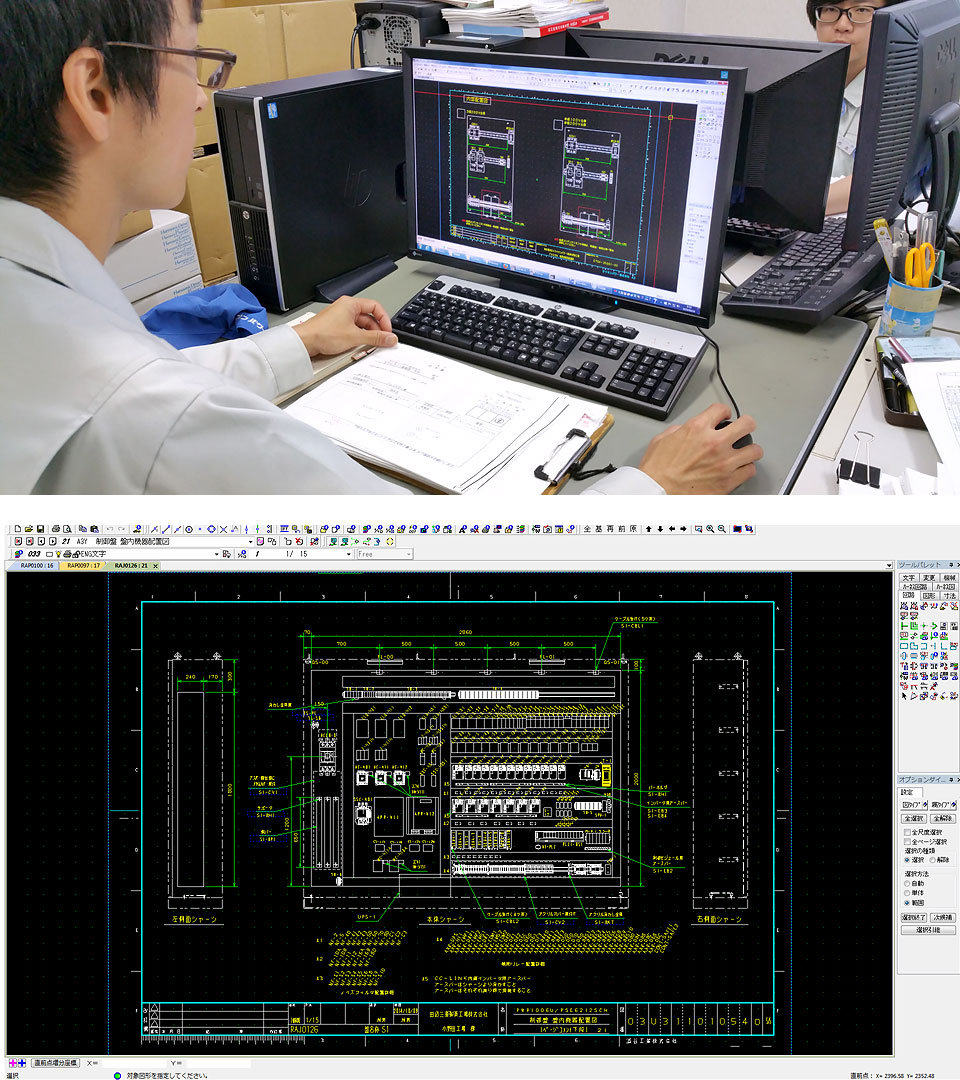Choose 単体 selection method

[x=908, y=893]
